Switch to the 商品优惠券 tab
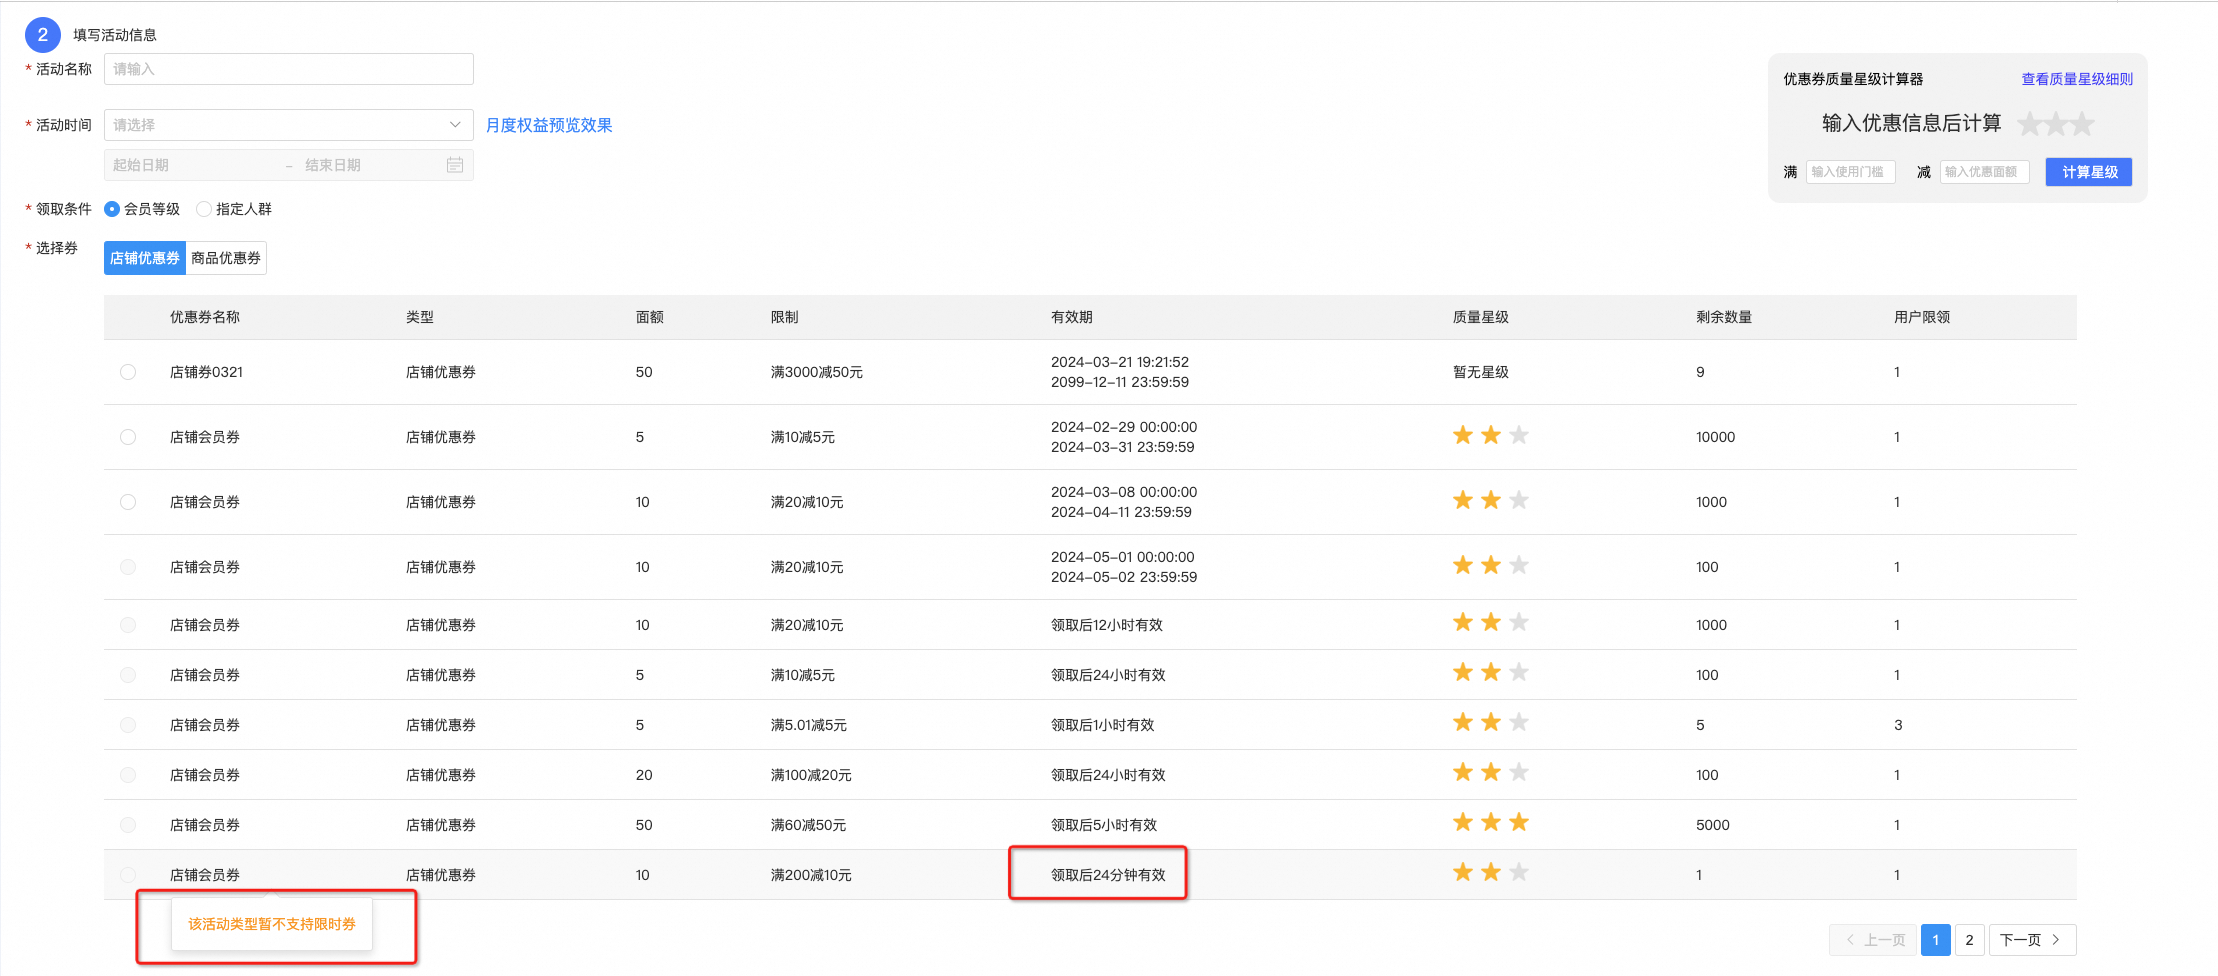The width and height of the screenshot is (2218, 976). [x=226, y=258]
